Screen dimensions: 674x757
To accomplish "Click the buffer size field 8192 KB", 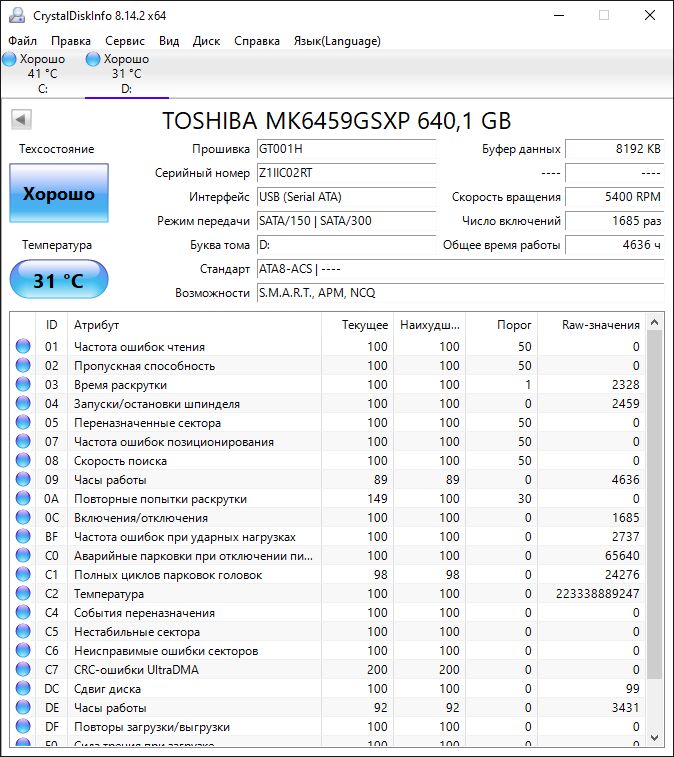I will tap(615, 149).
